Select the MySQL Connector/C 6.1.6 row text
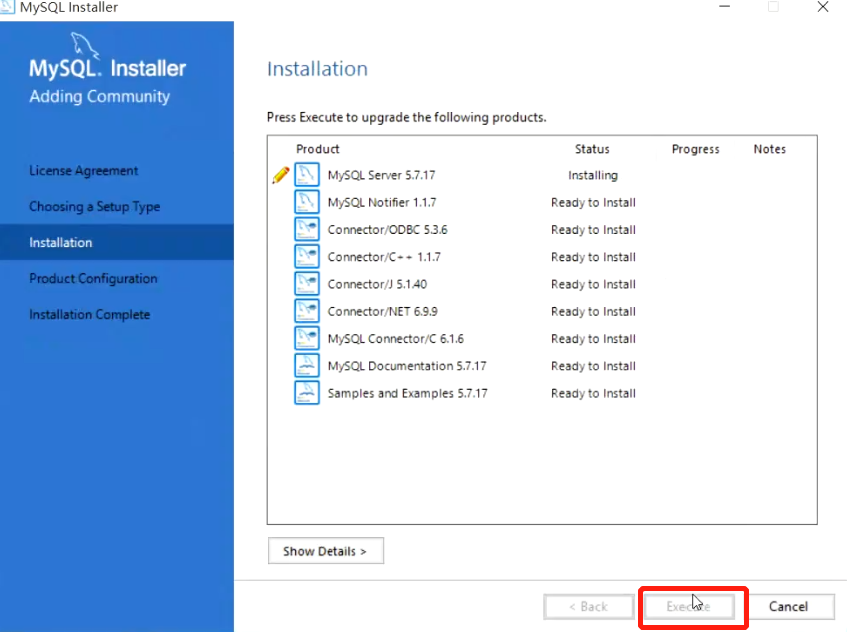This screenshot has width=847, height=632. pyautogui.click(x=395, y=339)
